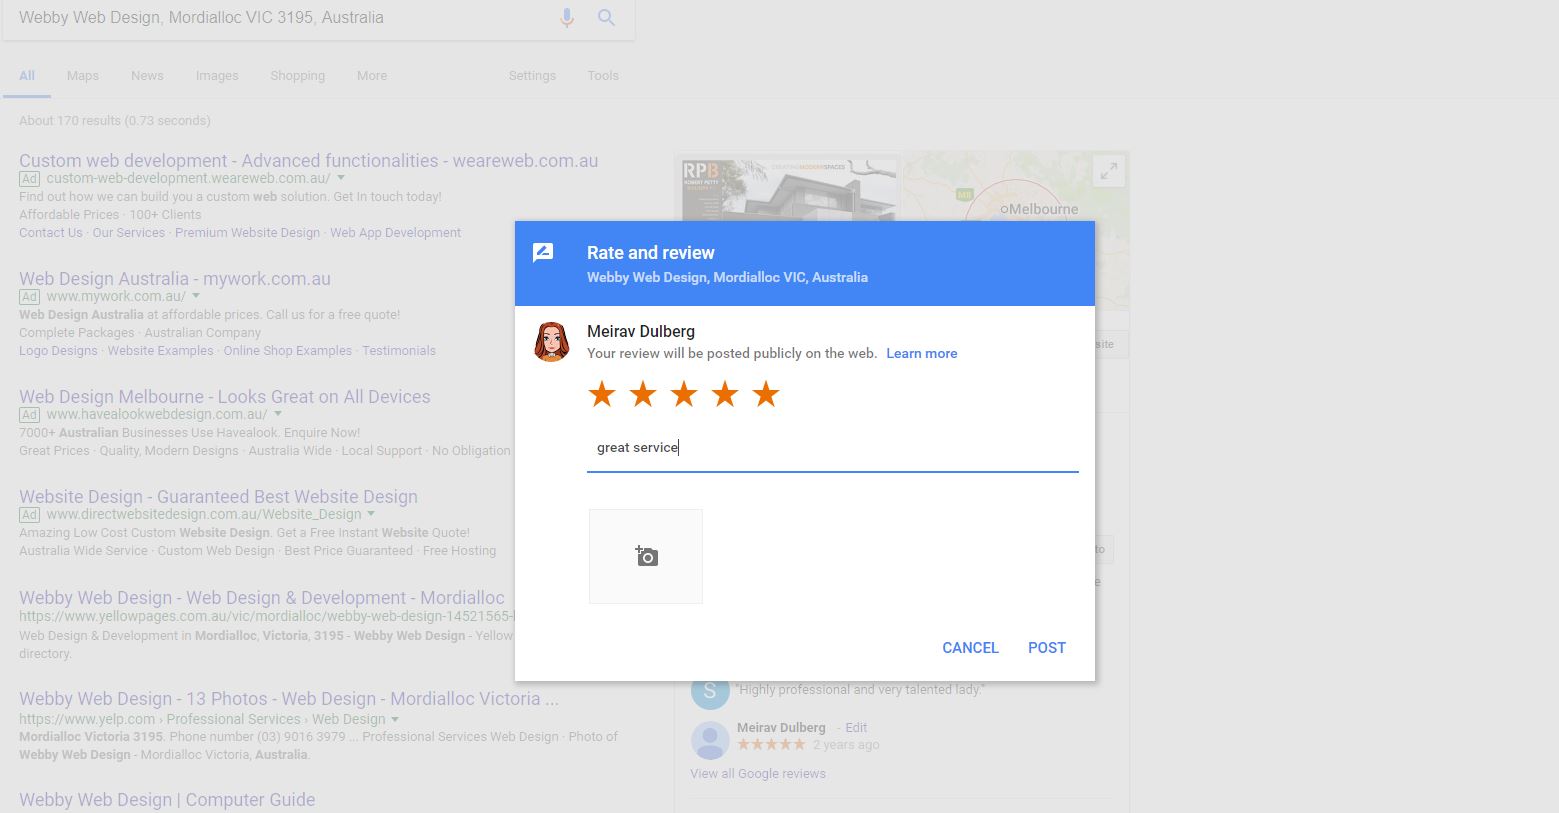Open the More search menu
1559x813 pixels.
[x=372, y=76]
